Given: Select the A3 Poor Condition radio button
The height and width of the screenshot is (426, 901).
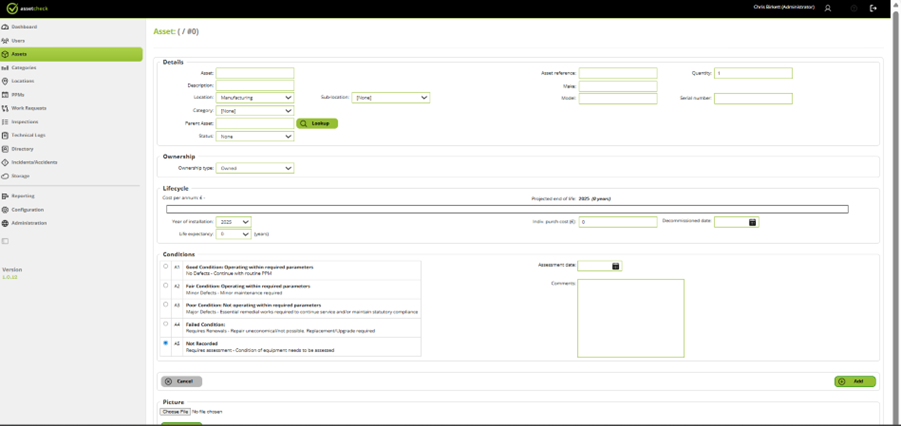Looking at the screenshot, I should [x=166, y=305].
